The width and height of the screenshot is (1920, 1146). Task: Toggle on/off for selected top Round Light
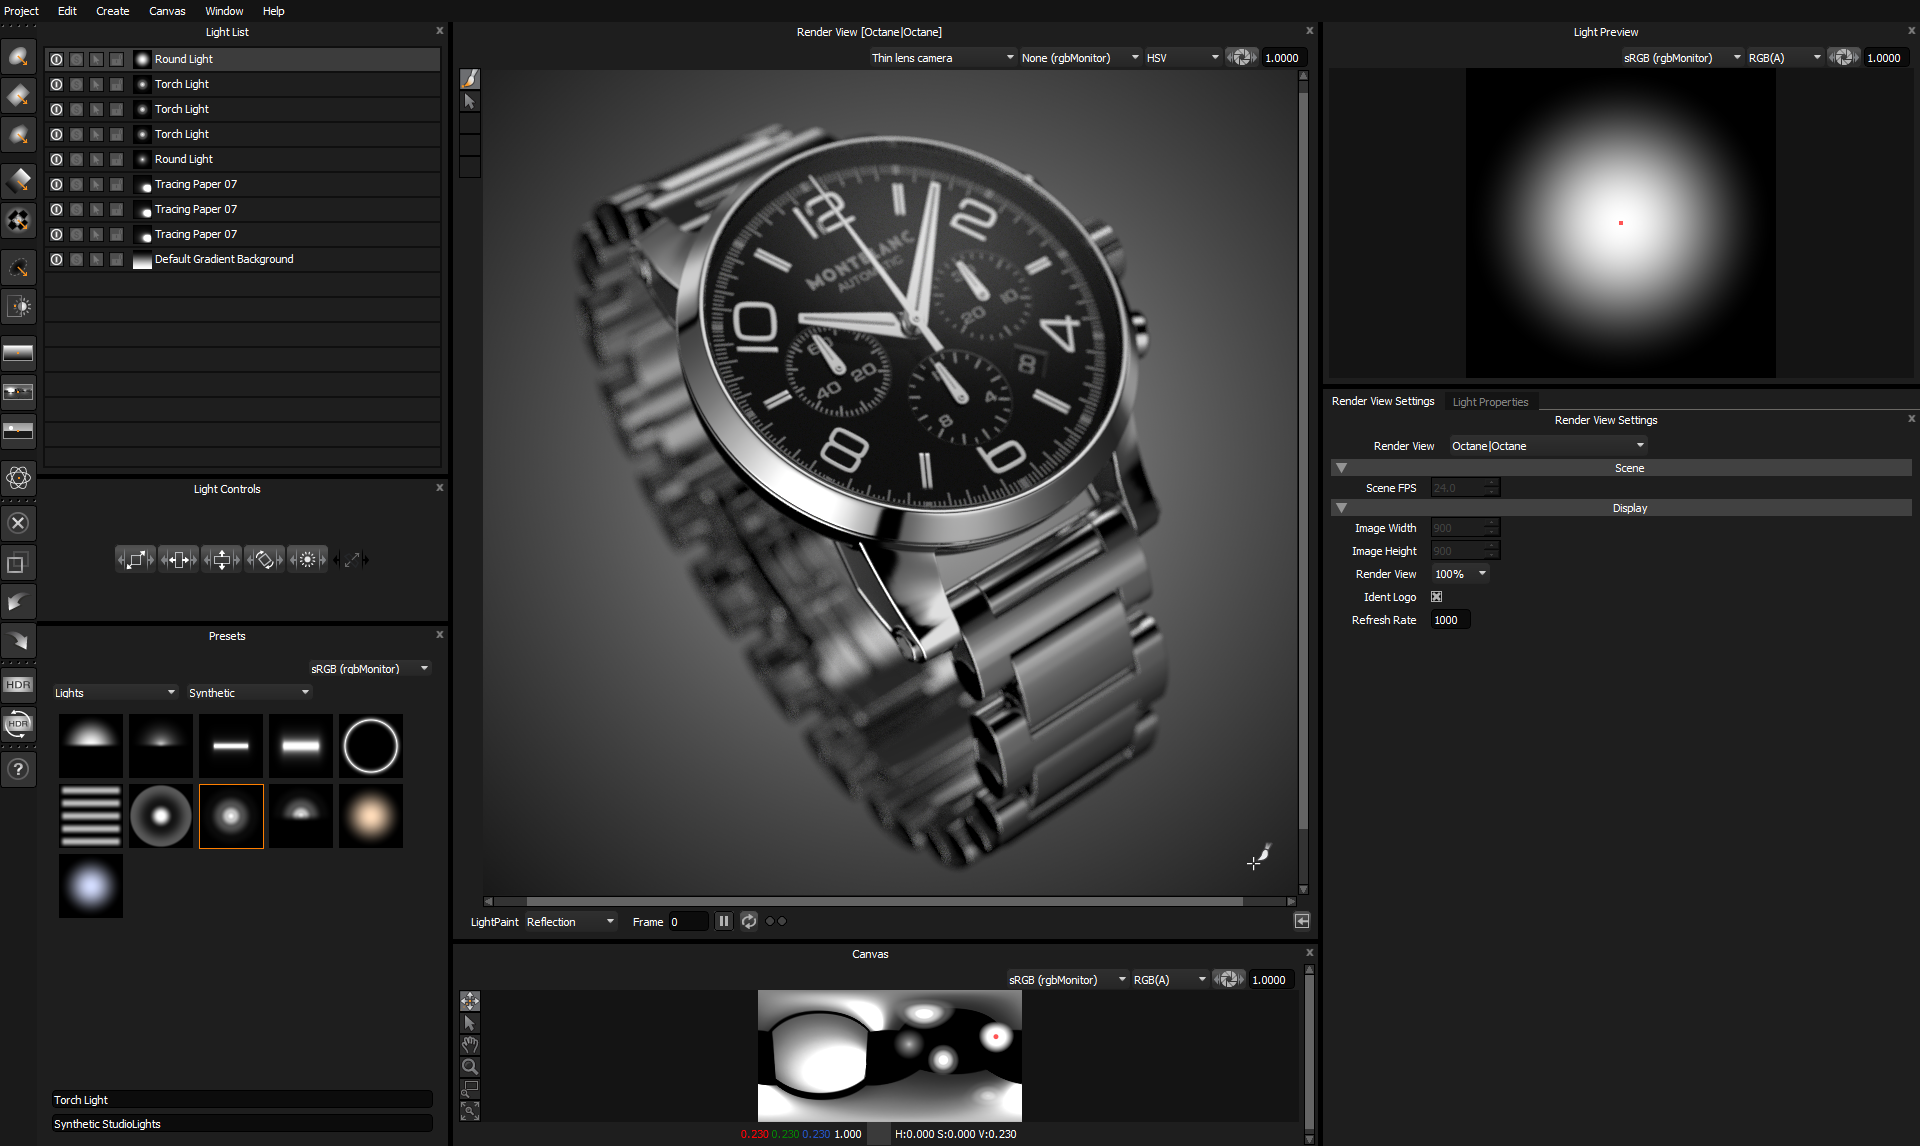(x=57, y=59)
